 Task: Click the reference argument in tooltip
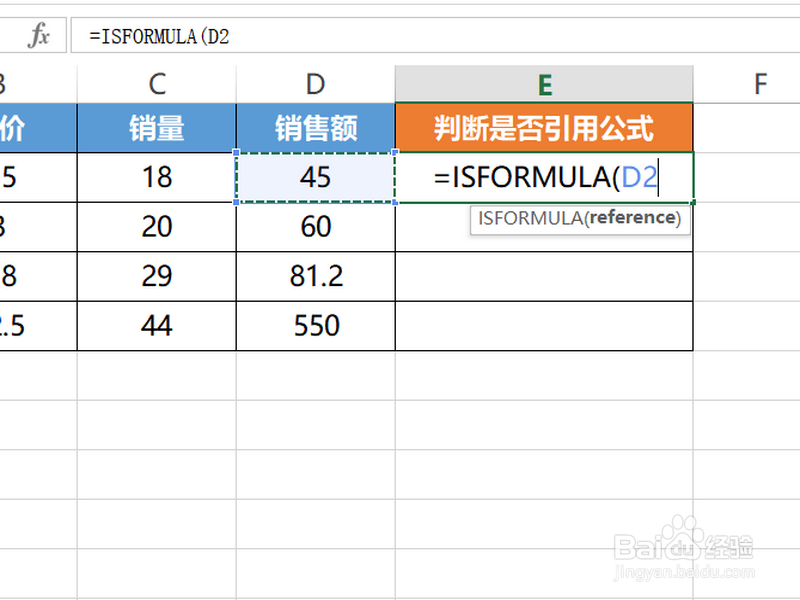point(633,218)
